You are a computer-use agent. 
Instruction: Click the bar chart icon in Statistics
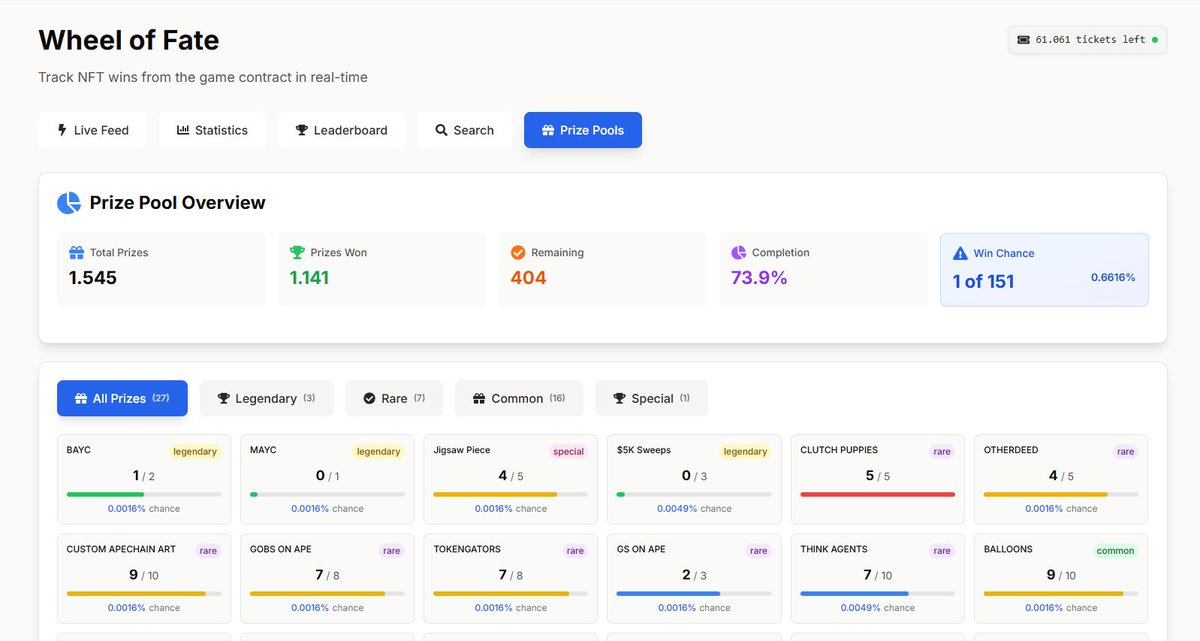pos(183,130)
